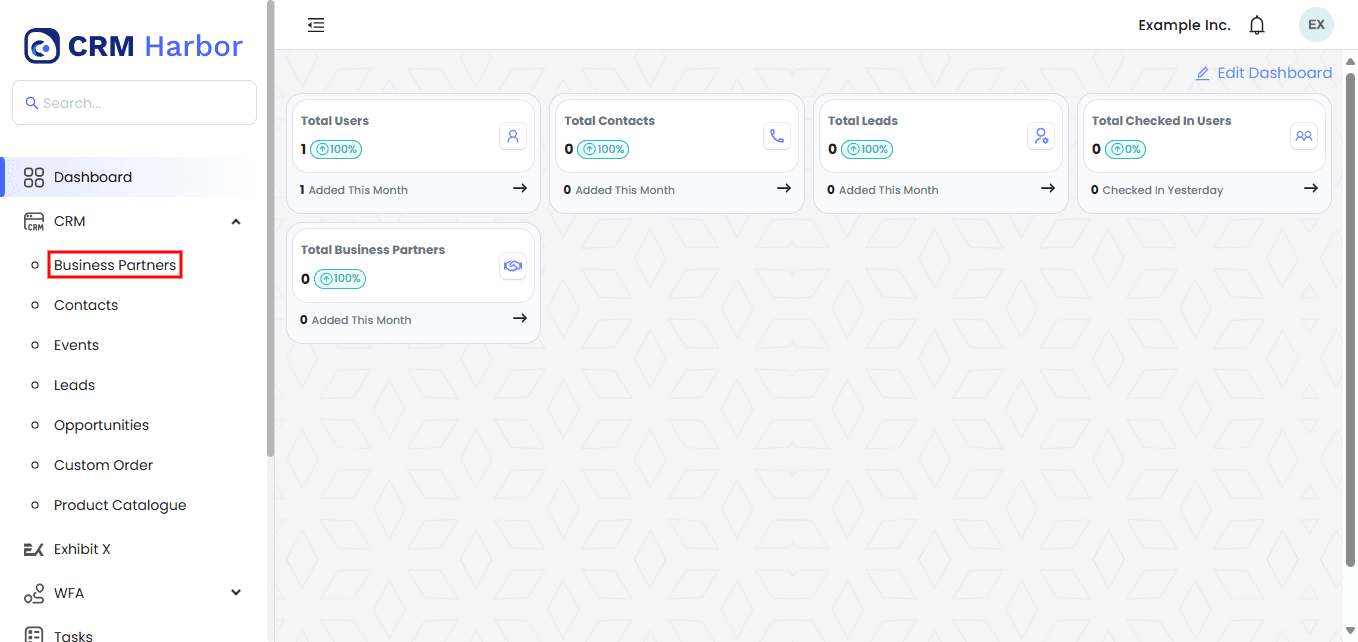Click the CRM module icon in sidebar

pyautogui.click(x=34, y=221)
